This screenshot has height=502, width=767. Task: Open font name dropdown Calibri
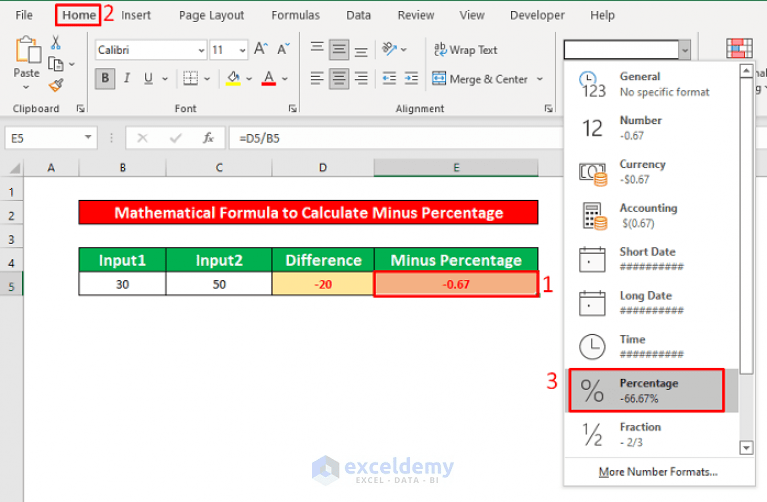(x=202, y=50)
